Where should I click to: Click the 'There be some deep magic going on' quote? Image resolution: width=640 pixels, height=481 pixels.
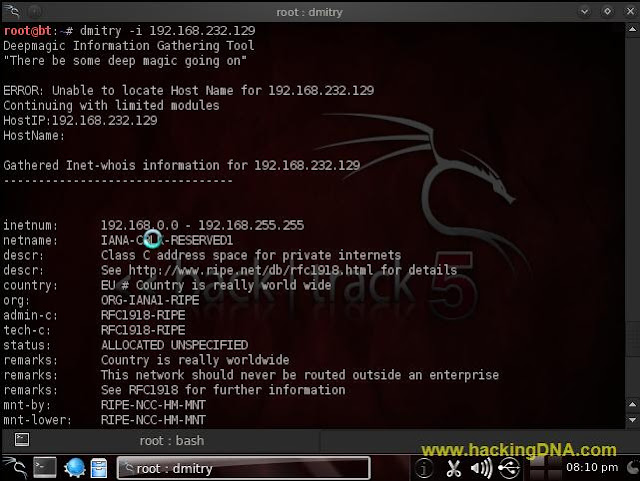pos(125,61)
